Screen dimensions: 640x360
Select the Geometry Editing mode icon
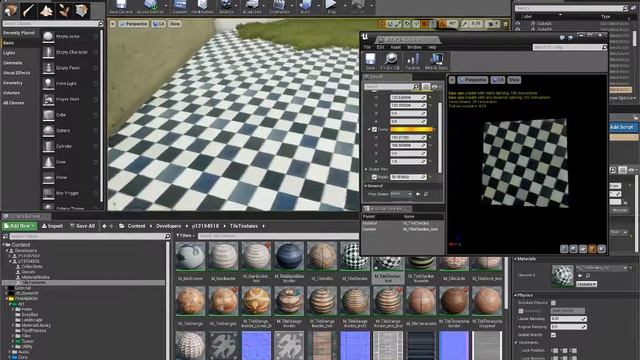point(82,10)
